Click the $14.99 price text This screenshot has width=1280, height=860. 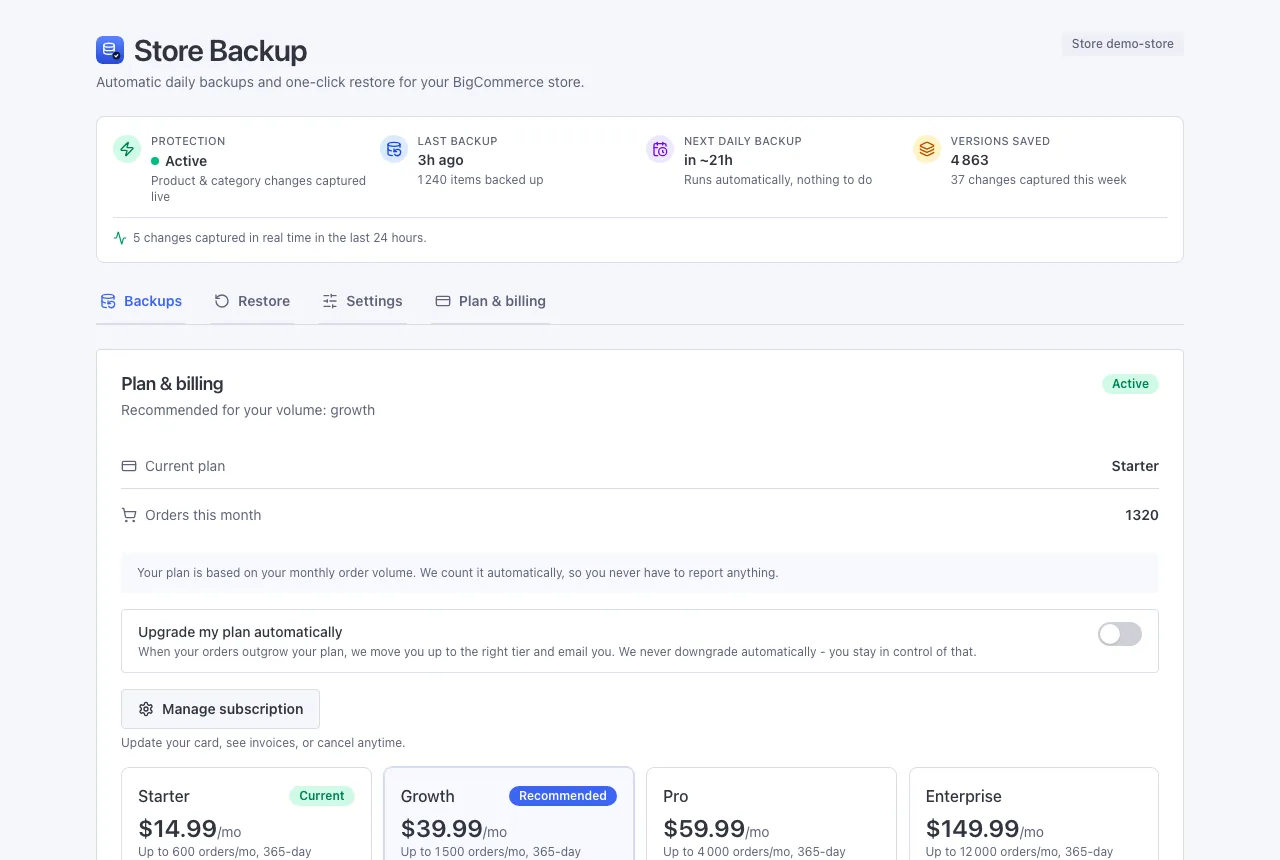178,829
